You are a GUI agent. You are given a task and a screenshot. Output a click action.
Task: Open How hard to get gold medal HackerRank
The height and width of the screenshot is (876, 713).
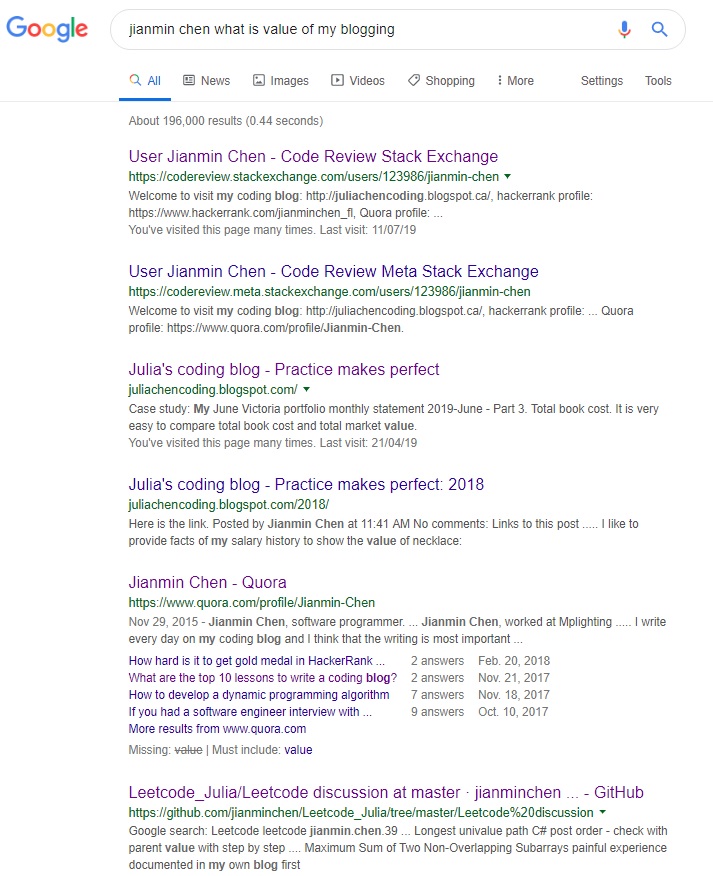(x=256, y=661)
